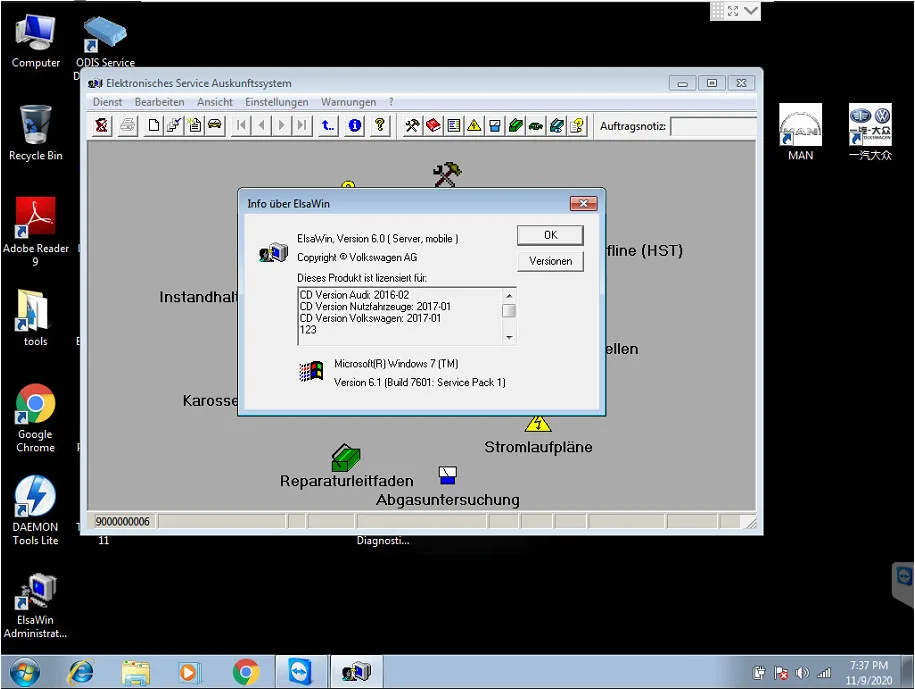
Task: Click the Versionen button
Action: click(x=550, y=261)
